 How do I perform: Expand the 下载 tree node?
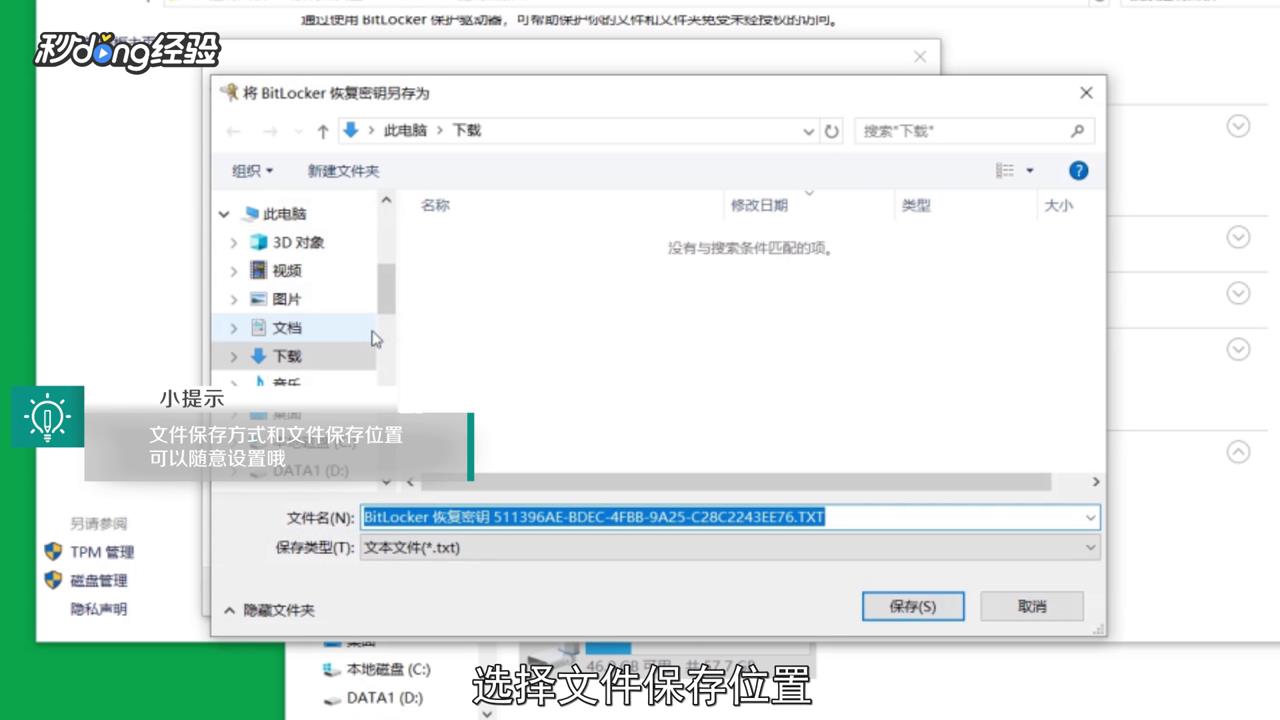(x=234, y=356)
